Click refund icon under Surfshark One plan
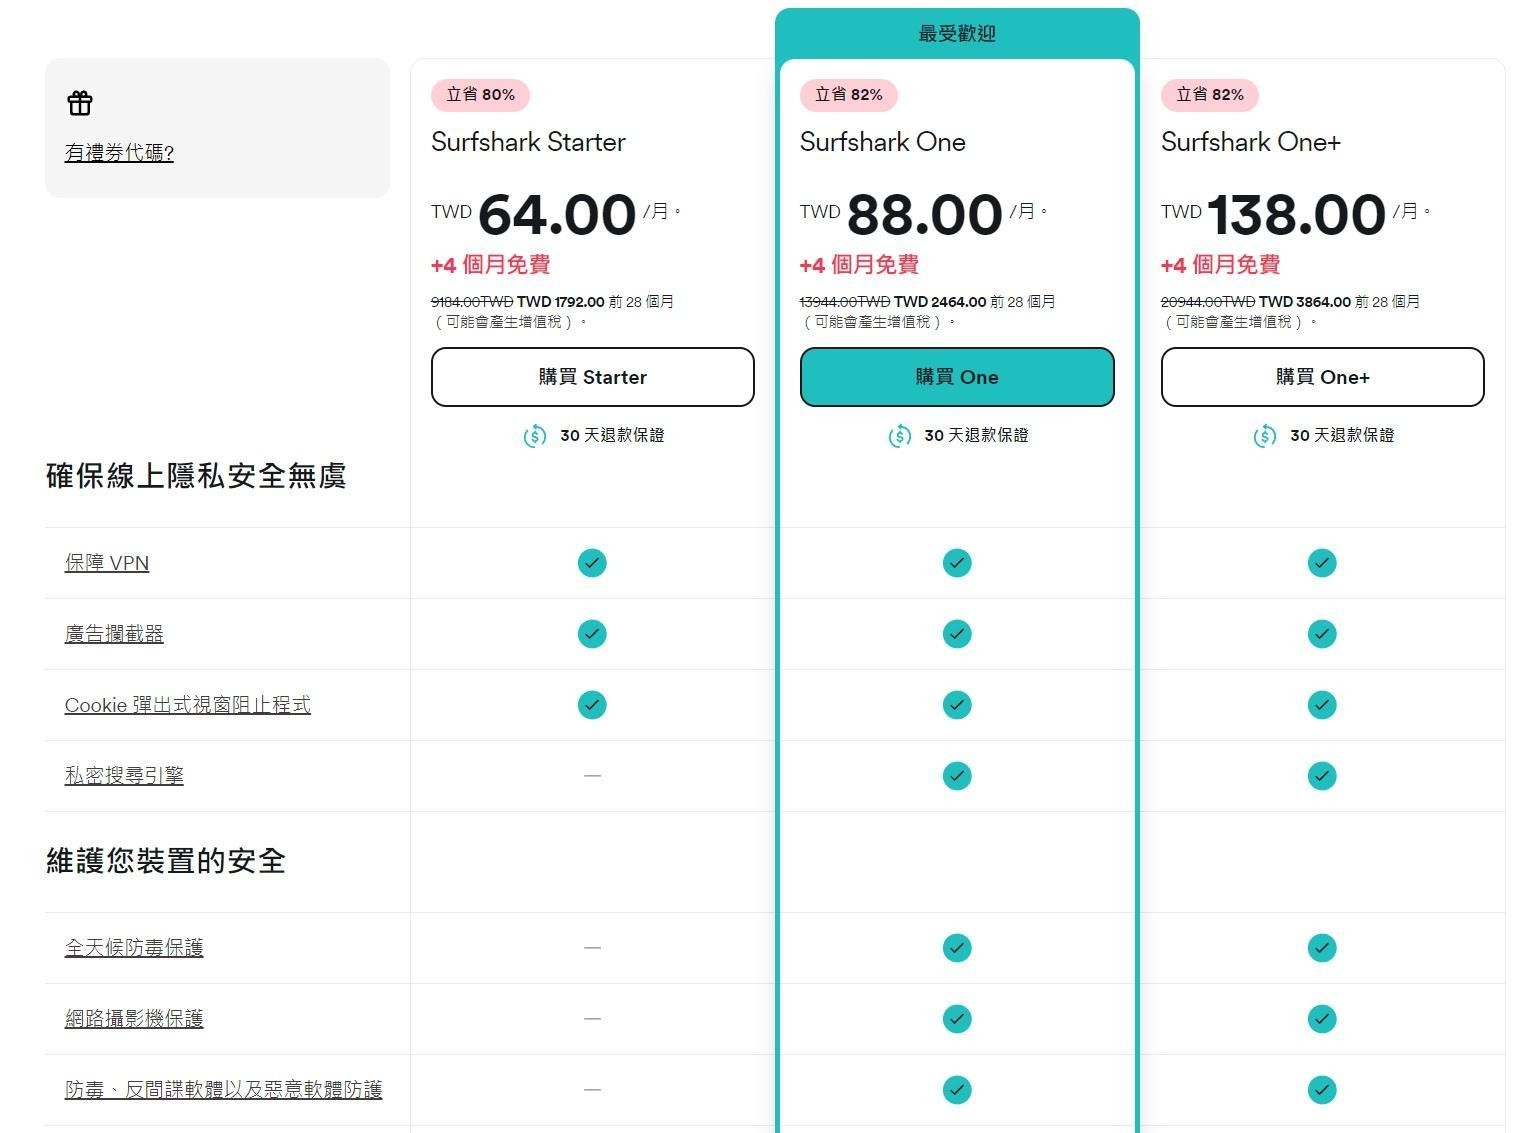Image resolution: width=1513 pixels, height=1133 pixels. tap(900, 436)
